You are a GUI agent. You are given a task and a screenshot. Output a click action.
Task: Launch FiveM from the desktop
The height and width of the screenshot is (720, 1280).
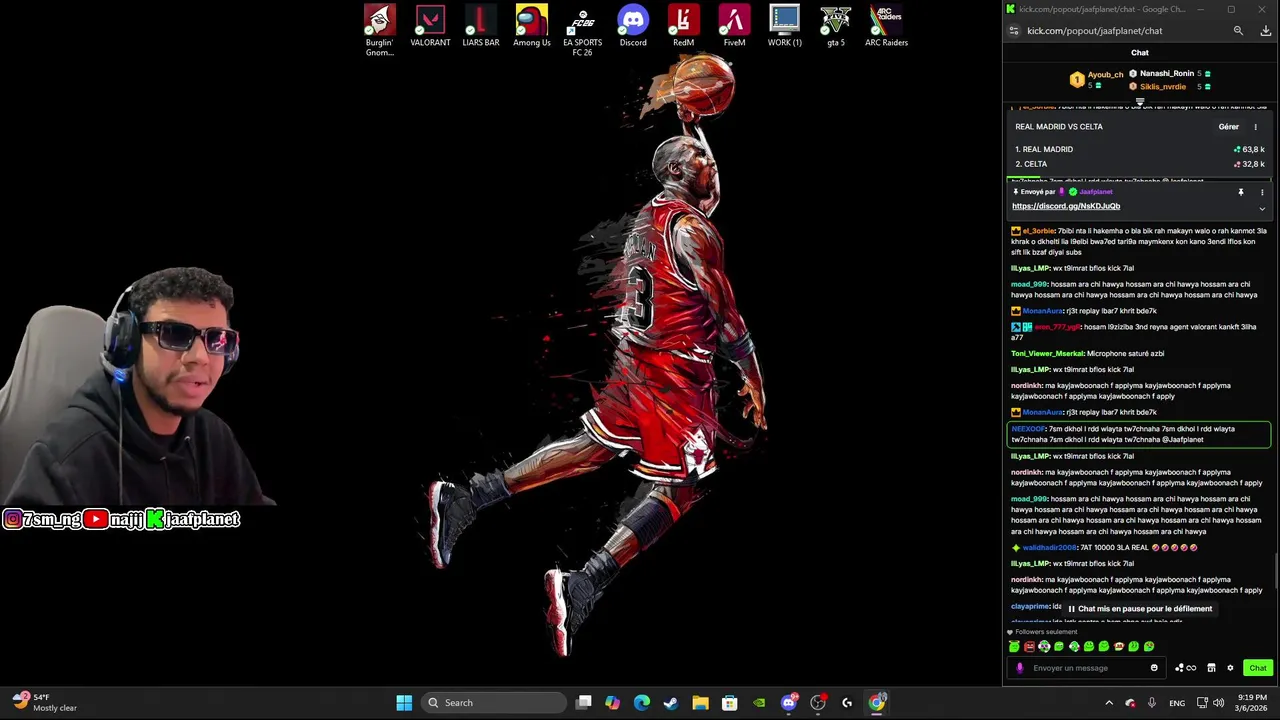(734, 26)
